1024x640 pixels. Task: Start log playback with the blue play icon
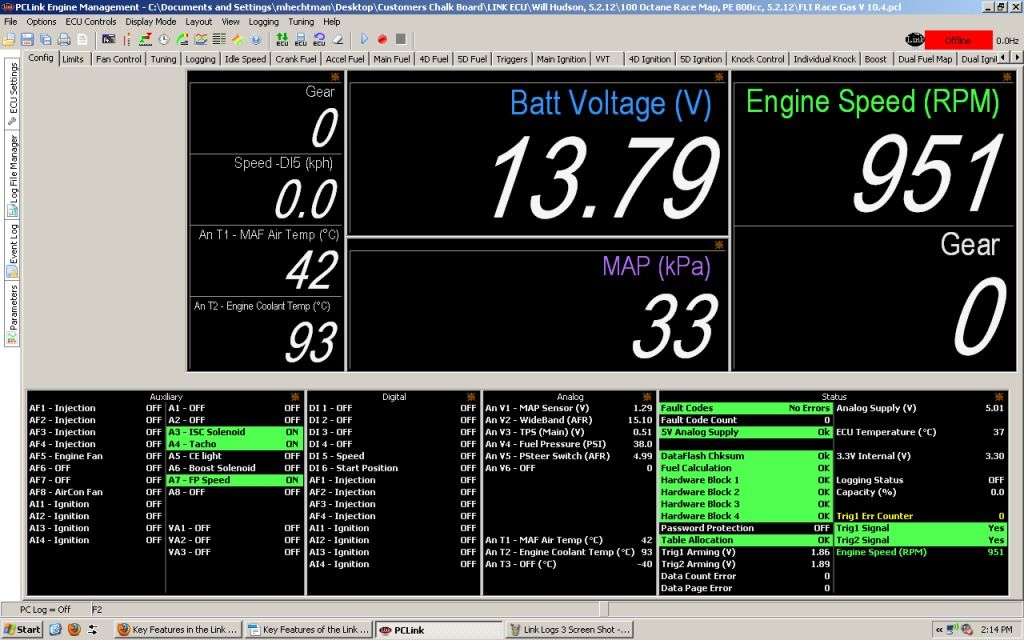364,39
